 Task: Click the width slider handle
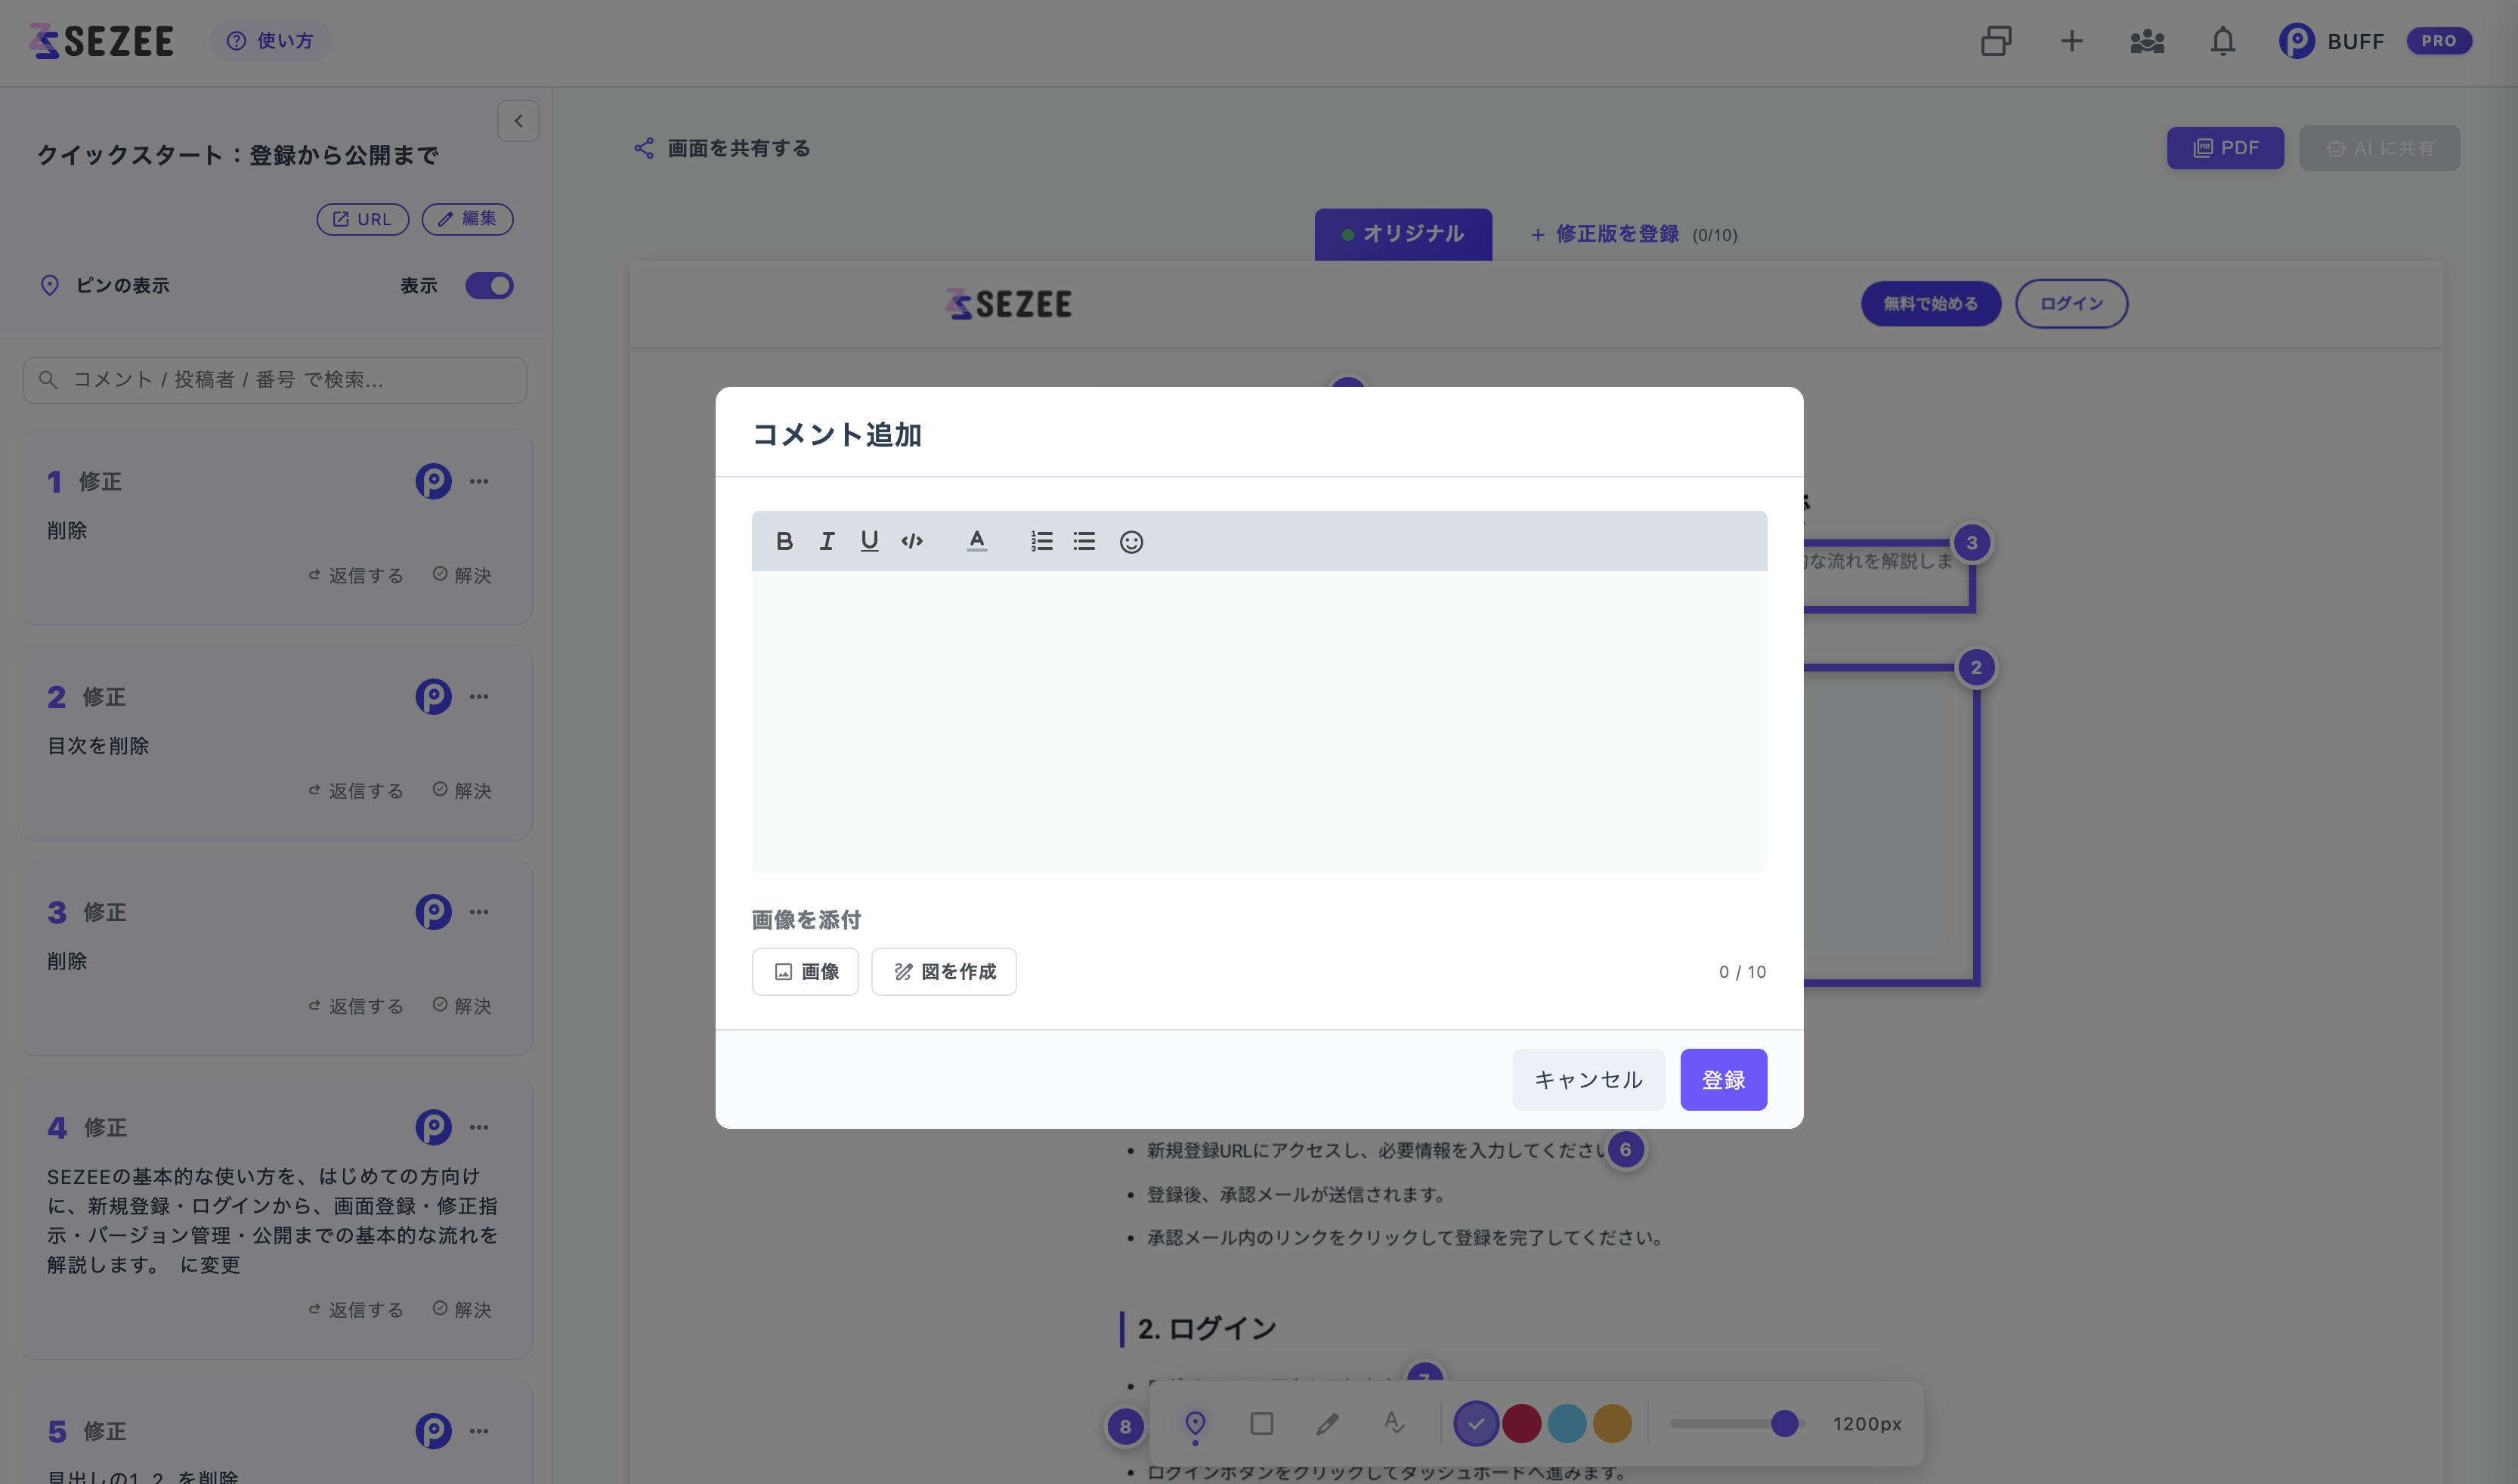pos(1784,1423)
